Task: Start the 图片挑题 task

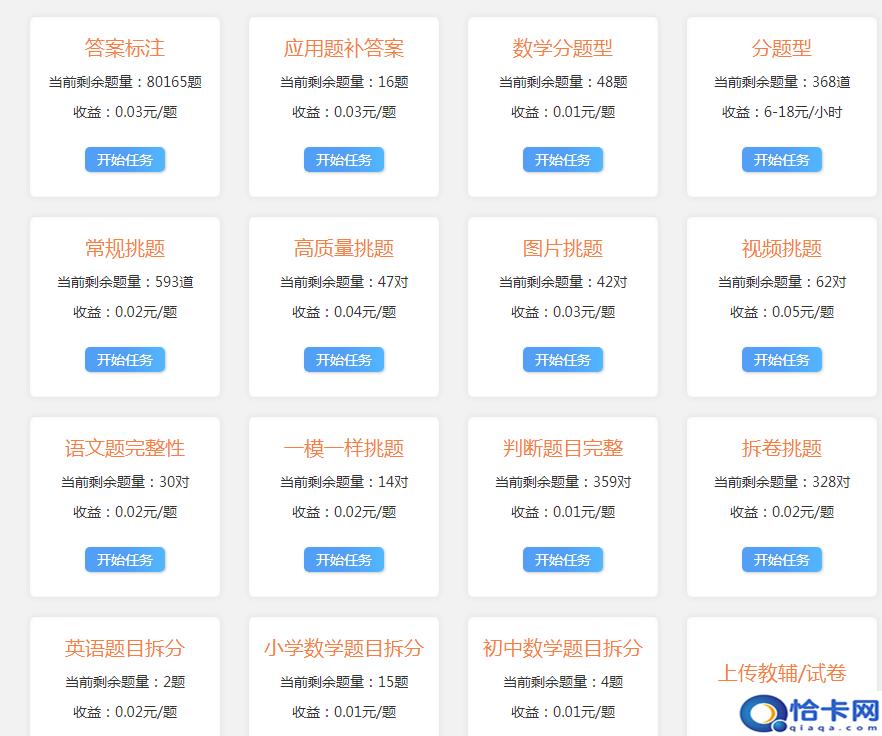Action: (x=562, y=360)
